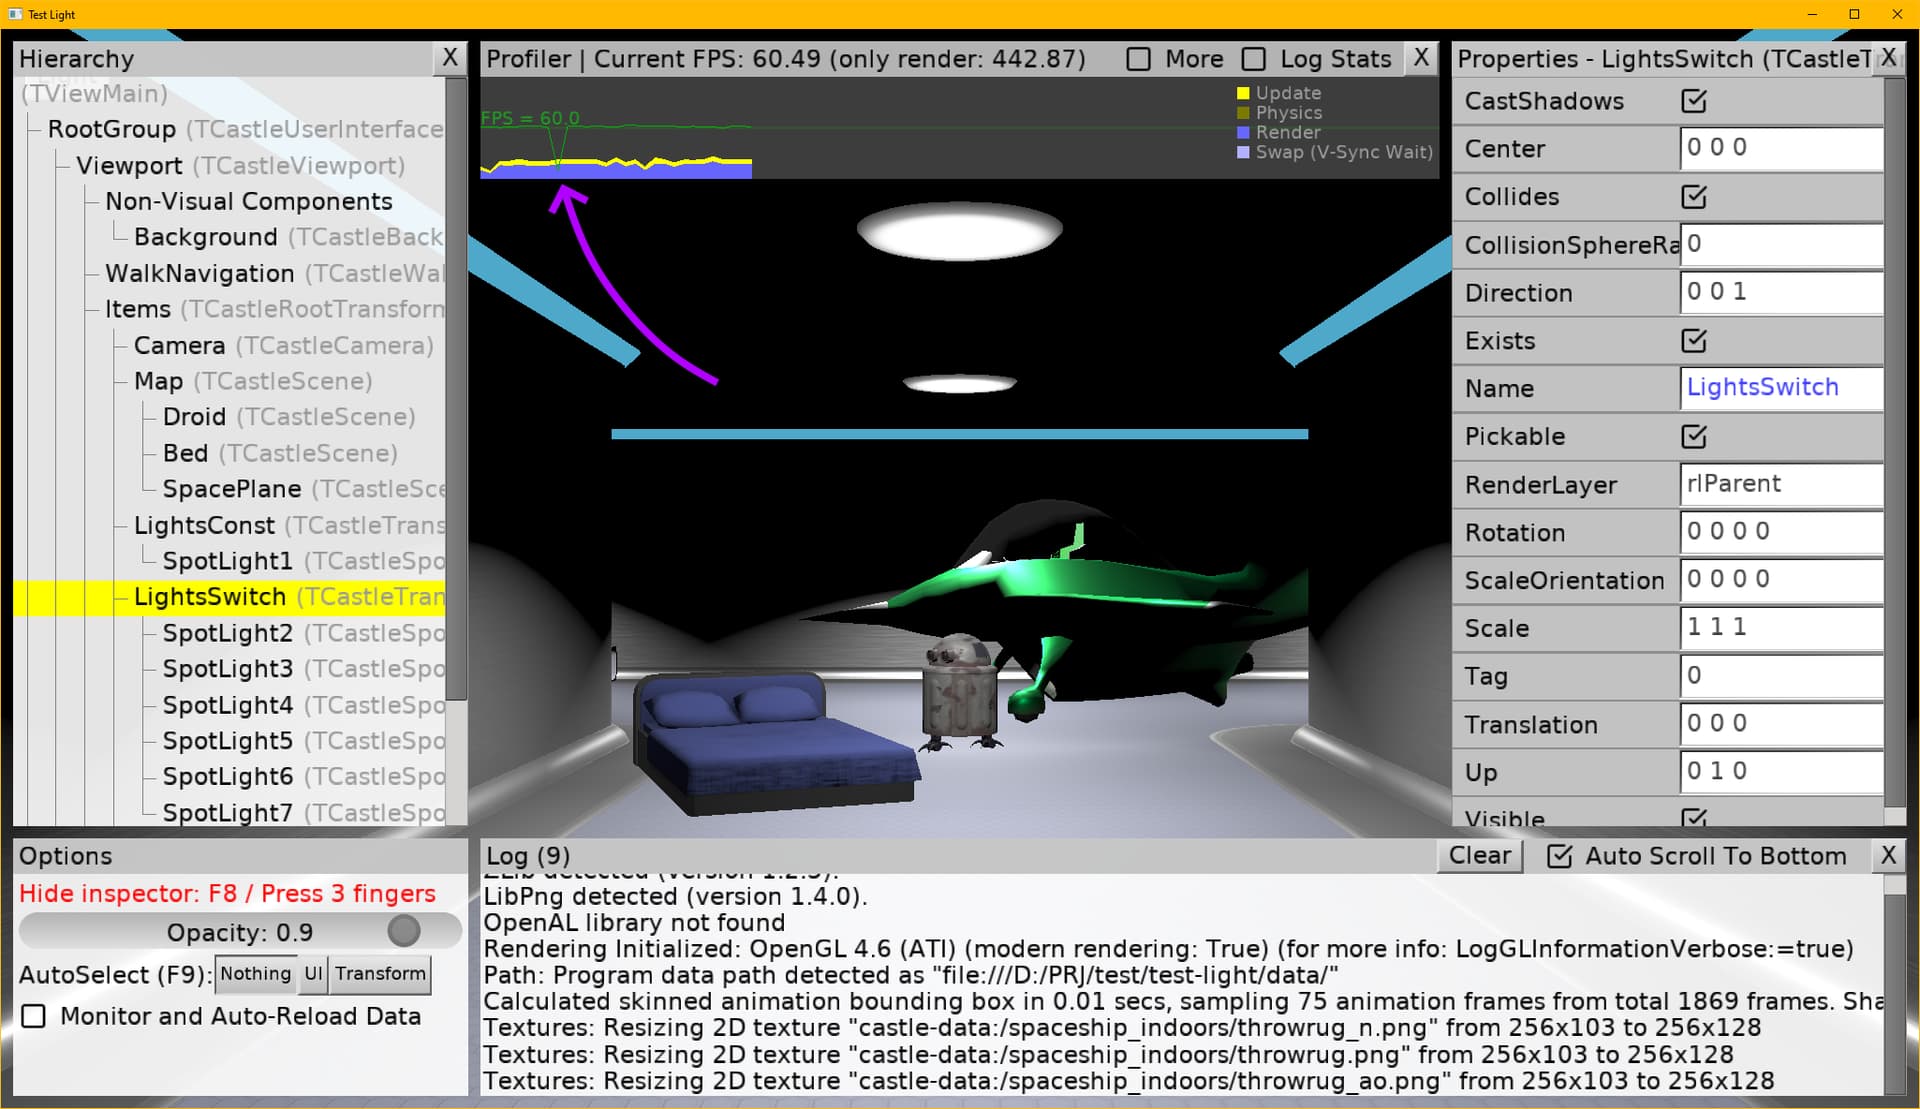
Task: Uncheck the CastShadows property checkbox
Action: (1694, 101)
